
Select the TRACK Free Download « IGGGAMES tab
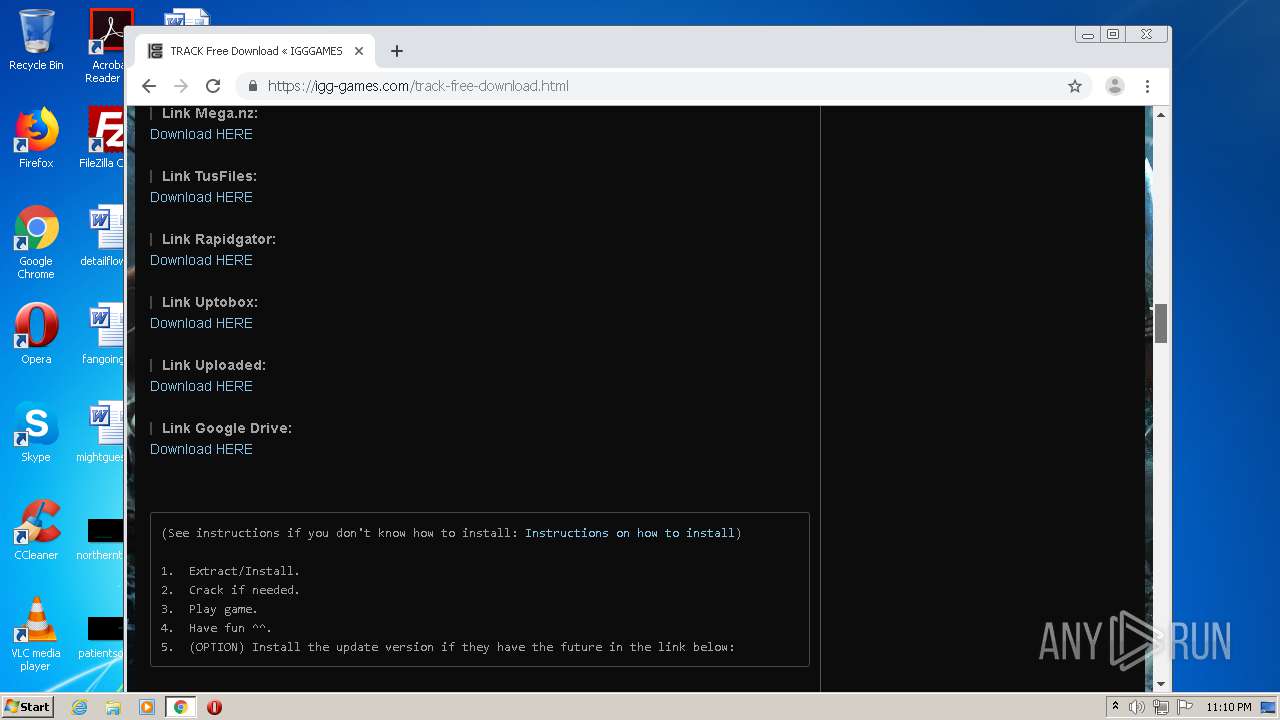tap(256, 51)
